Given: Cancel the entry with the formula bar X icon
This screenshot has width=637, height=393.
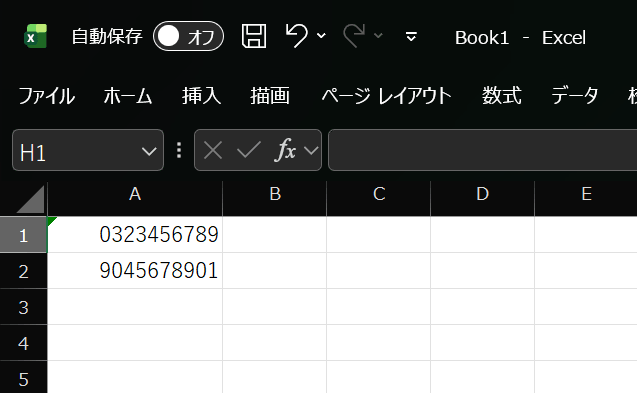Looking at the screenshot, I should pyautogui.click(x=213, y=150).
